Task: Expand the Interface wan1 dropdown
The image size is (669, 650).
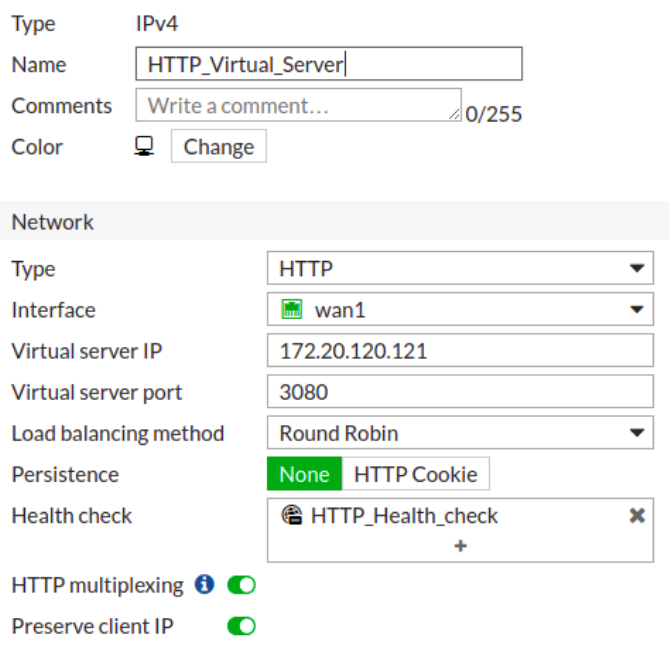Action: pos(460,309)
